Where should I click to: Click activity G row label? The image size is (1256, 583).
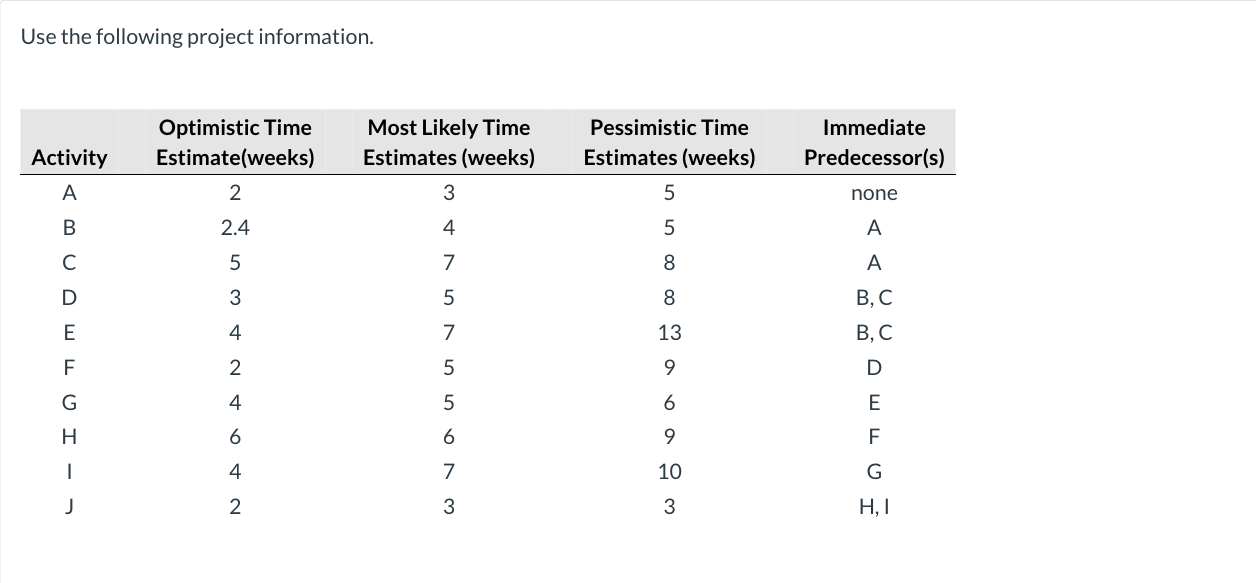[x=69, y=402]
